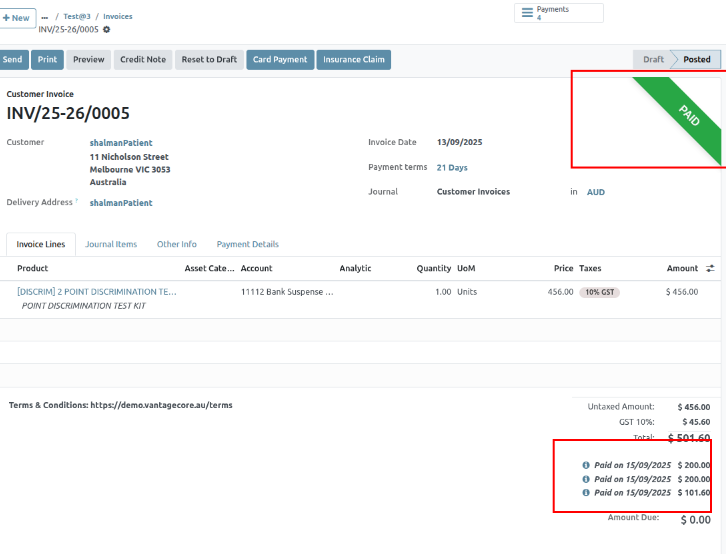
Task: Click the Insurance Claim button
Action: 353,60
